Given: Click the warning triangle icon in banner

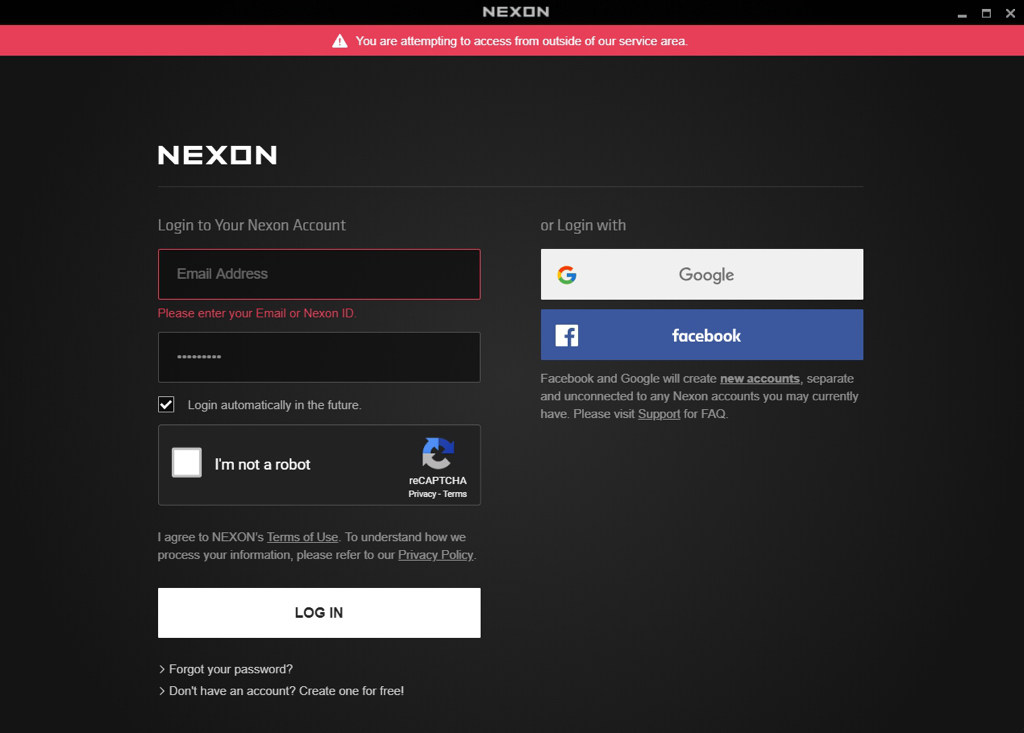Looking at the screenshot, I should [340, 41].
